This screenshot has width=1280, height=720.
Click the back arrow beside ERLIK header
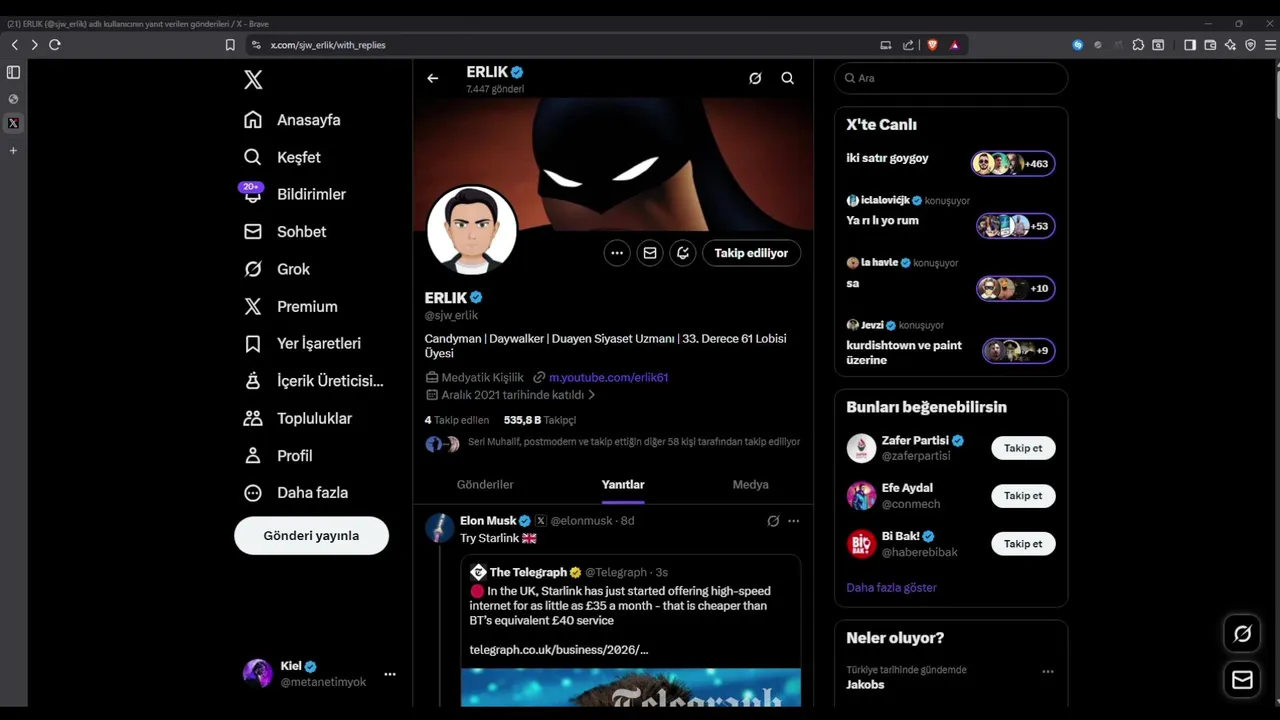pos(432,78)
